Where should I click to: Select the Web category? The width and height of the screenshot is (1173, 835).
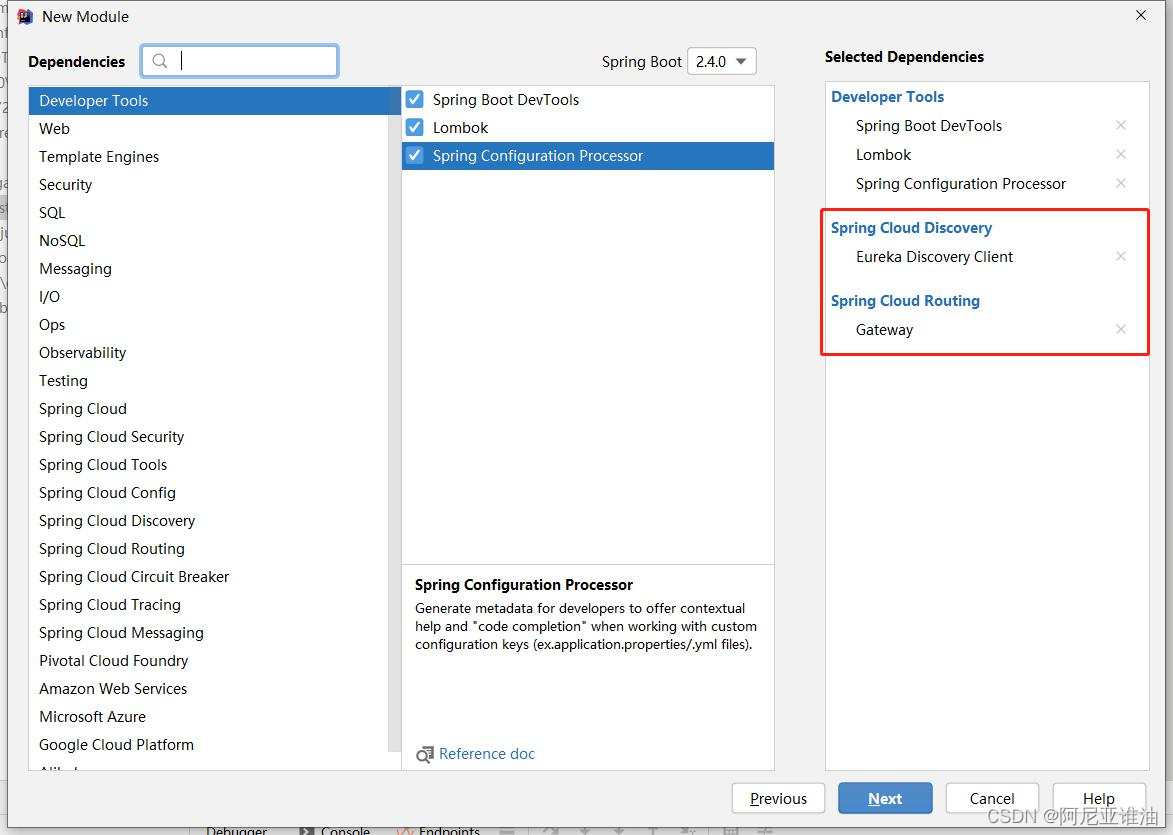click(x=209, y=129)
